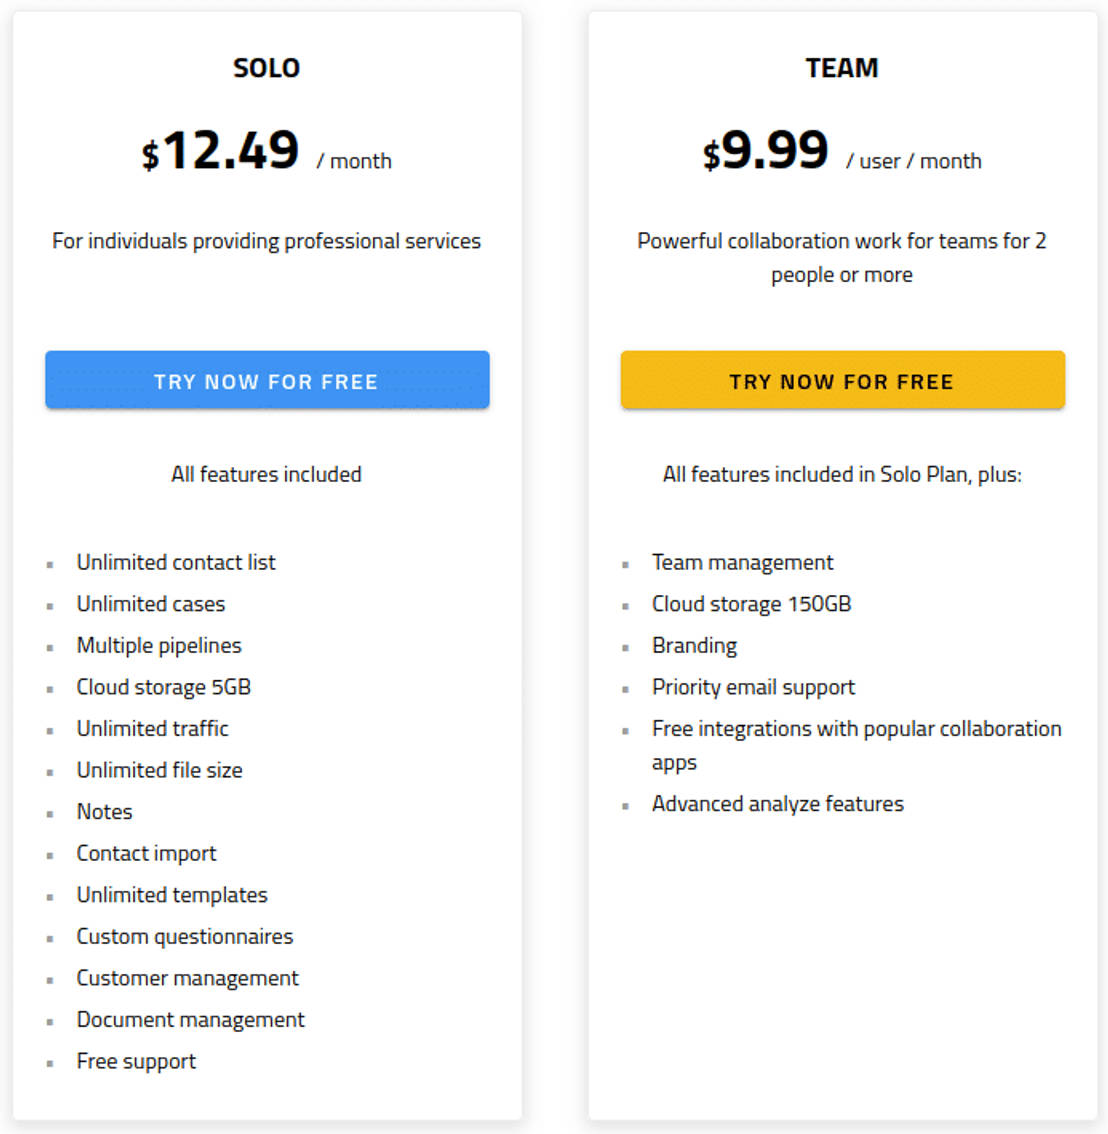Click the Document management feature
Screen dimensions: 1108x1134
click(191, 1019)
